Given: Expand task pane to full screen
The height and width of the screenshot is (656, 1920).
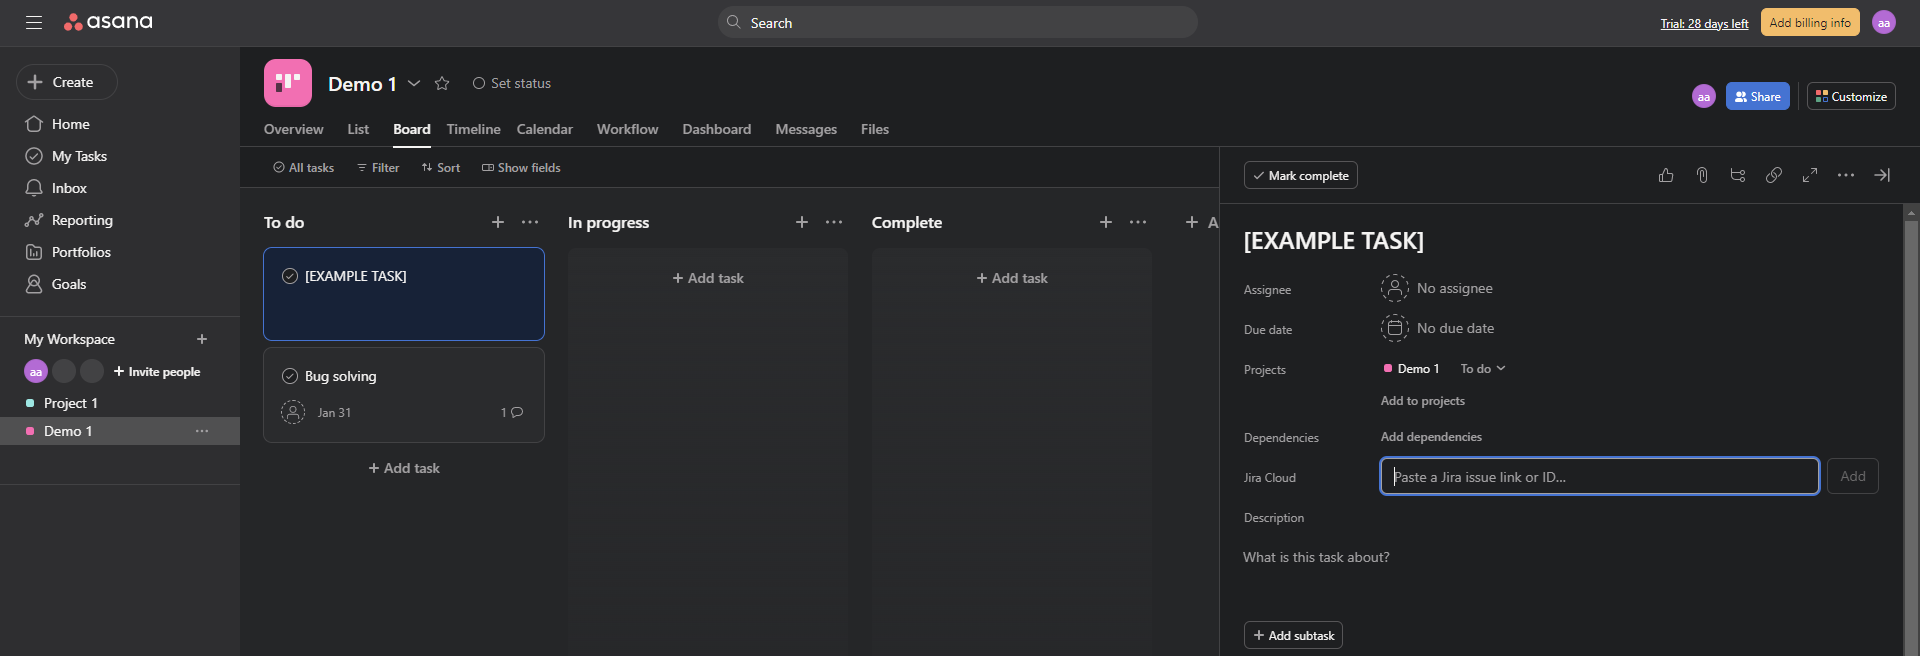Looking at the screenshot, I should [1809, 175].
